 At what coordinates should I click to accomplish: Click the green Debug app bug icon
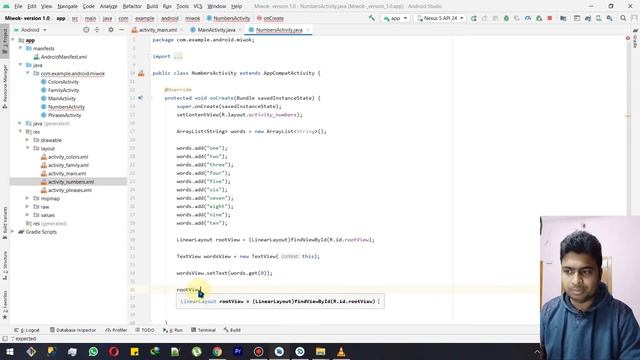tap(506, 18)
